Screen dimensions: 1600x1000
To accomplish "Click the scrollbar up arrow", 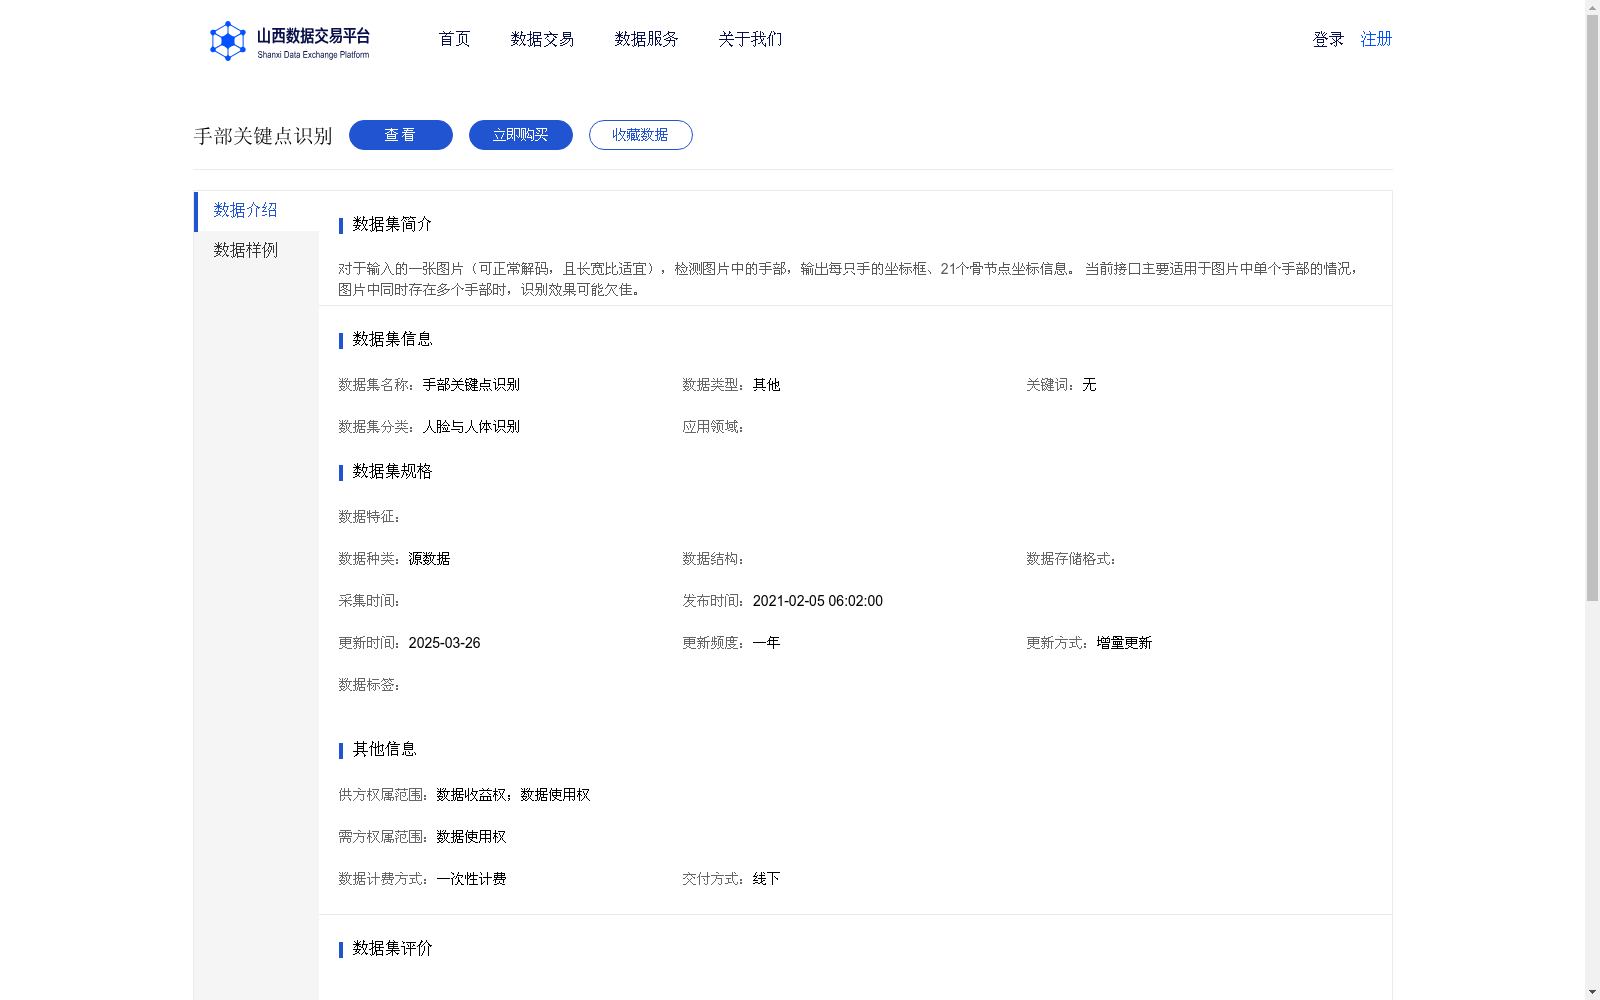I will point(1592,7).
